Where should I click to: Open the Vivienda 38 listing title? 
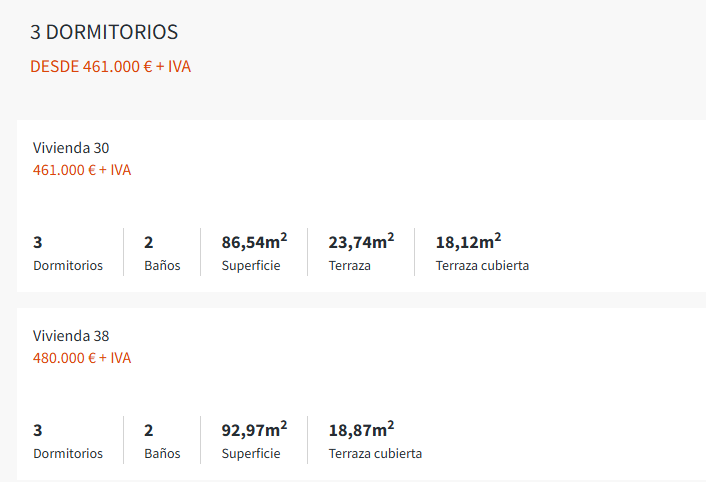click(71, 336)
